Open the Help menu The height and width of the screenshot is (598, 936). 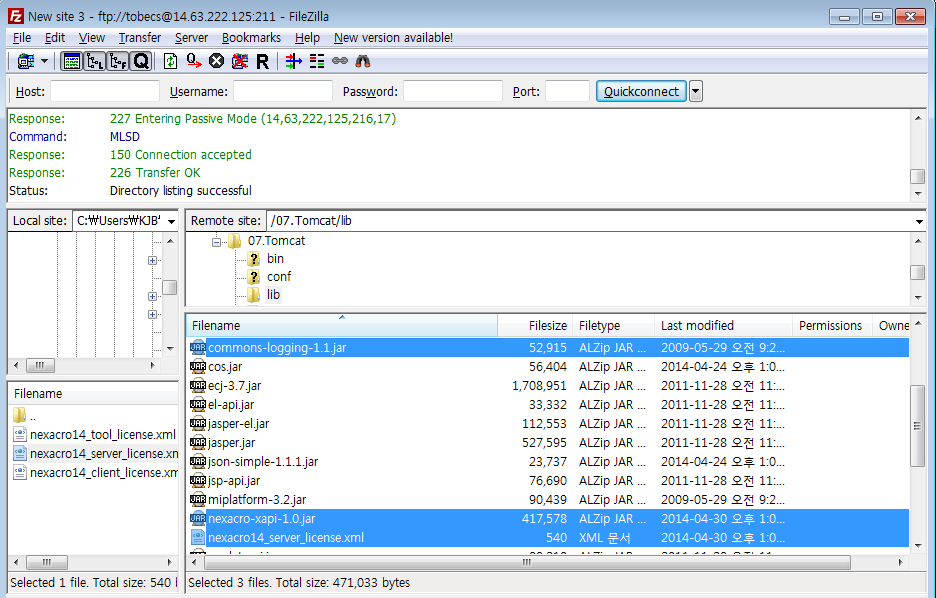(x=307, y=38)
